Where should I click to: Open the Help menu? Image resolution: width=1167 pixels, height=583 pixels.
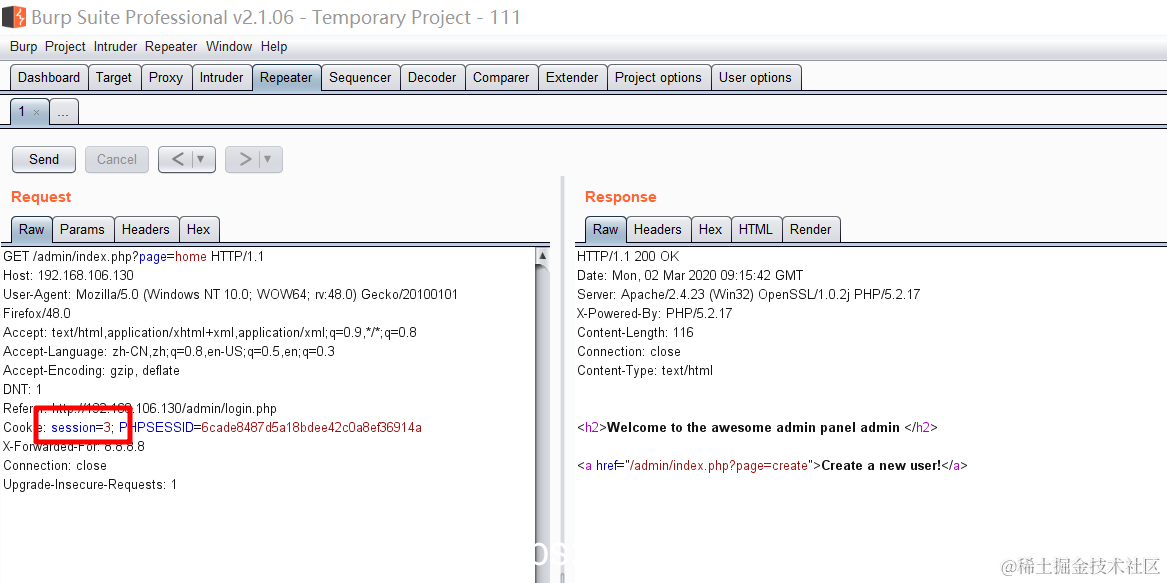[274, 46]
